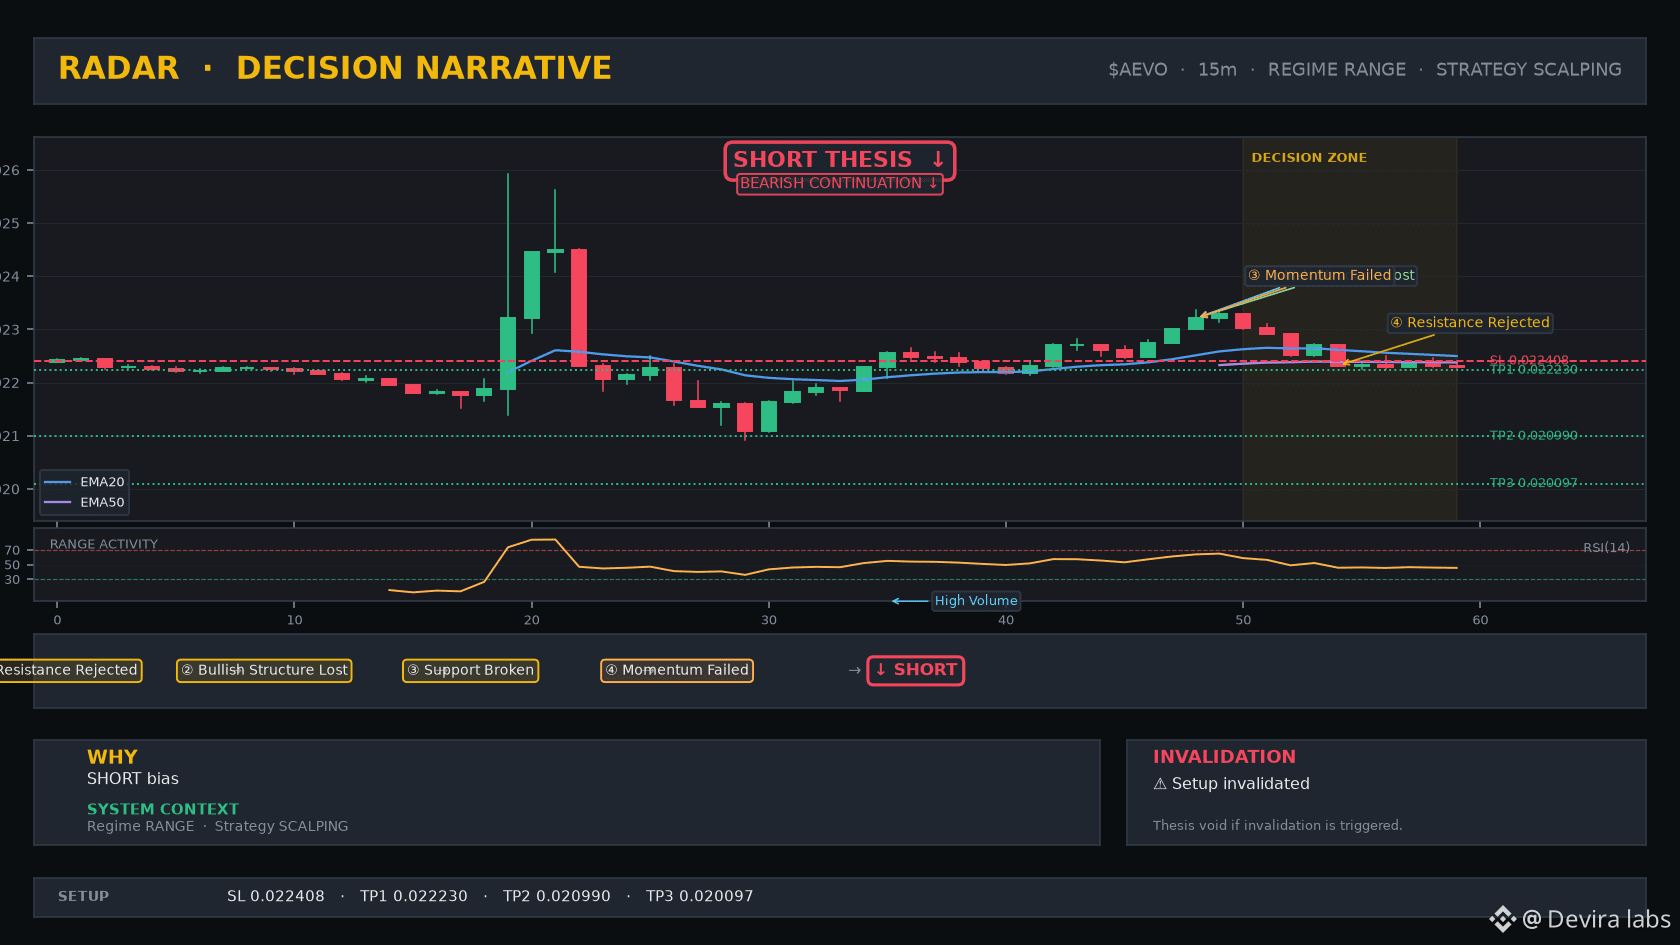Click the SL 0.022408 label on the chart
Screen dimensions: 1680x945
click(1529, 360)
